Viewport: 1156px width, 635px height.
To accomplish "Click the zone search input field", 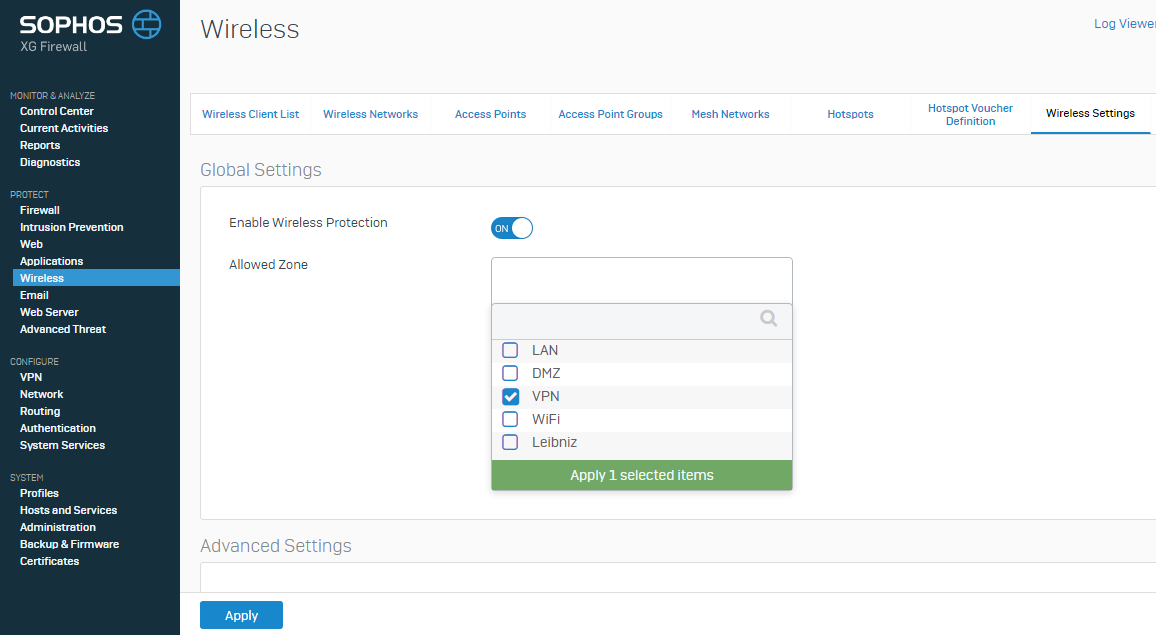I will click(620, 318).
